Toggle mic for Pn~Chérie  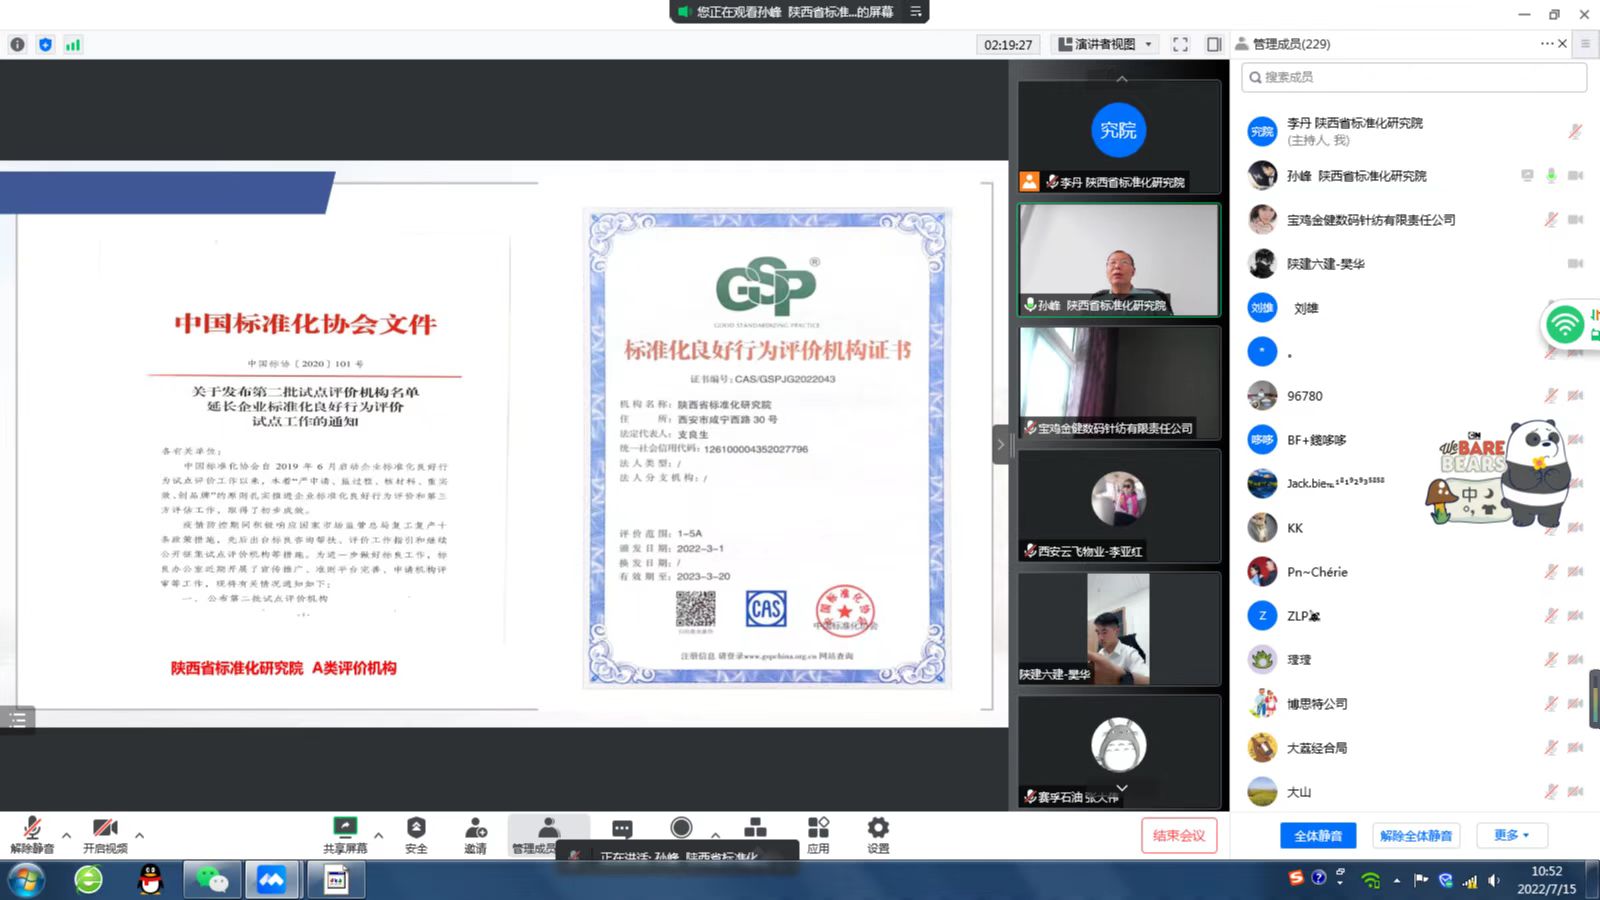point(1551,572)
